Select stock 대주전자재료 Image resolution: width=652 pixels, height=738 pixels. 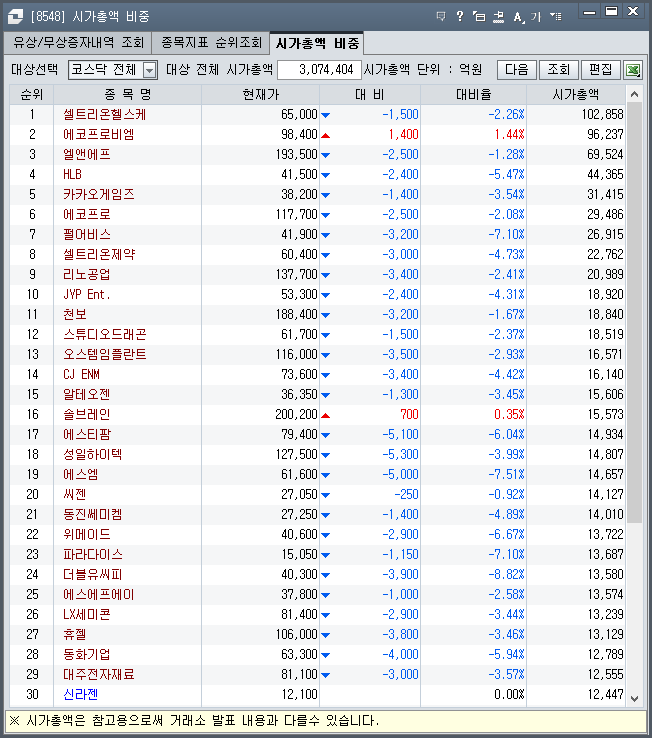point(99,674)
